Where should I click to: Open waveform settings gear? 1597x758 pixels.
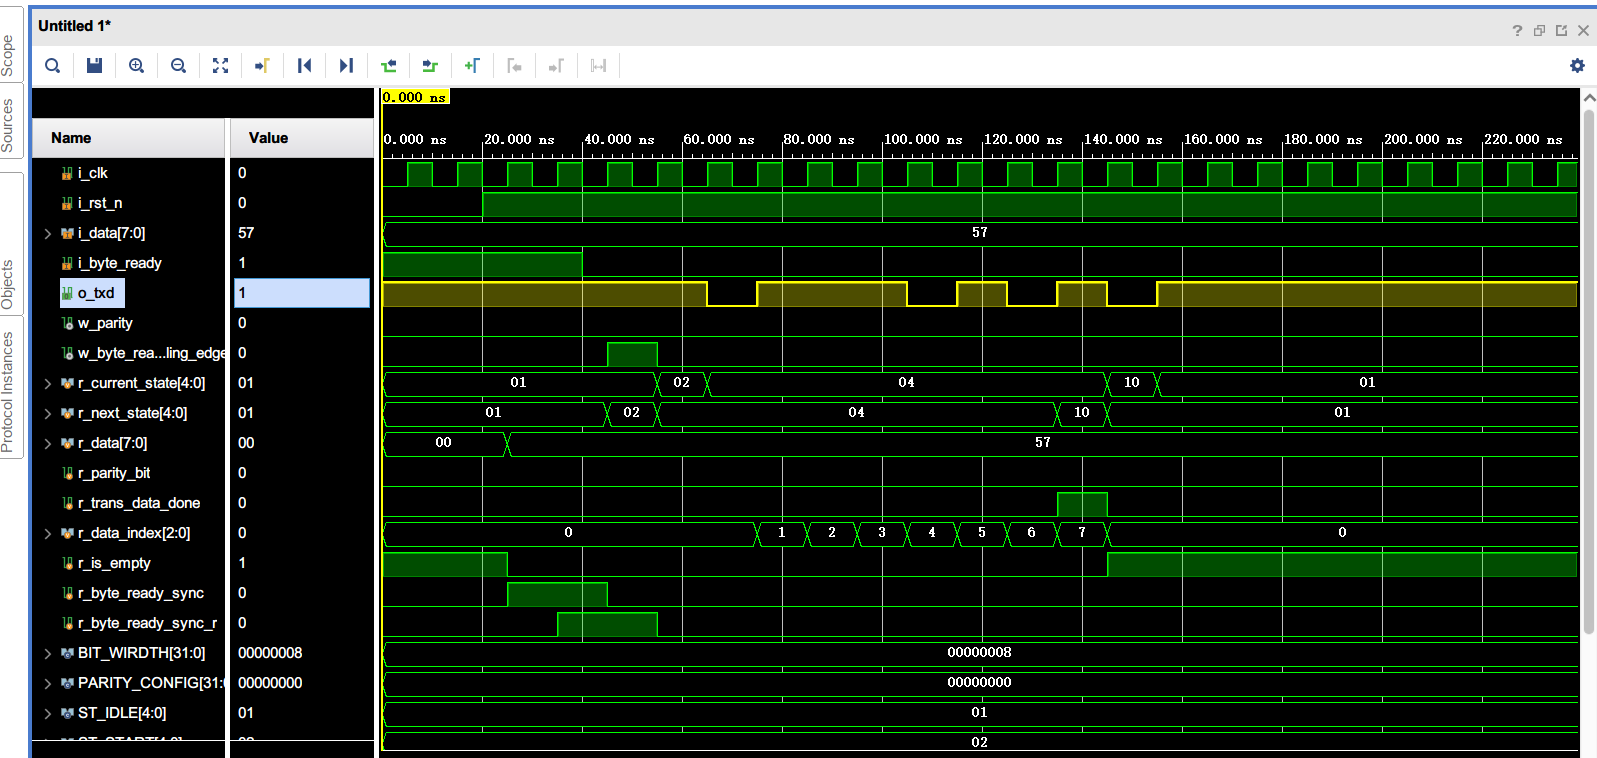[1577, 66]
